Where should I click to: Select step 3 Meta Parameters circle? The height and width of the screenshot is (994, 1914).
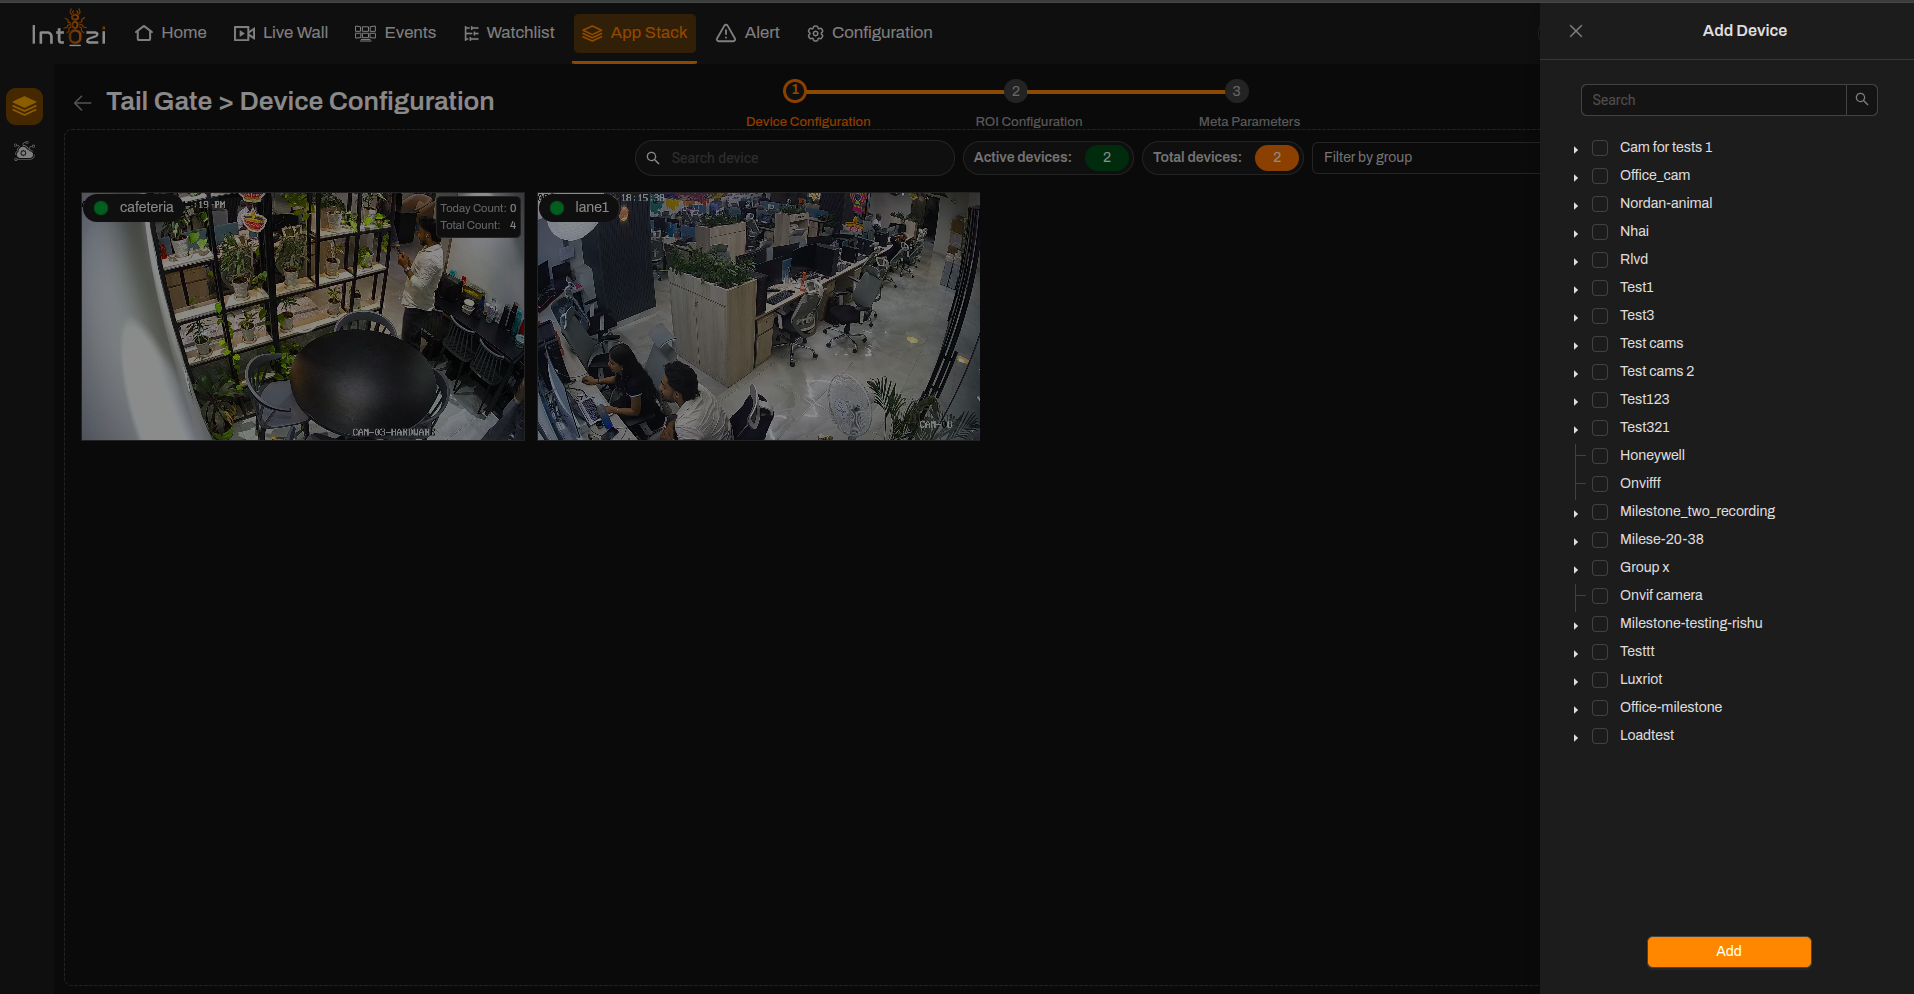1236,91
